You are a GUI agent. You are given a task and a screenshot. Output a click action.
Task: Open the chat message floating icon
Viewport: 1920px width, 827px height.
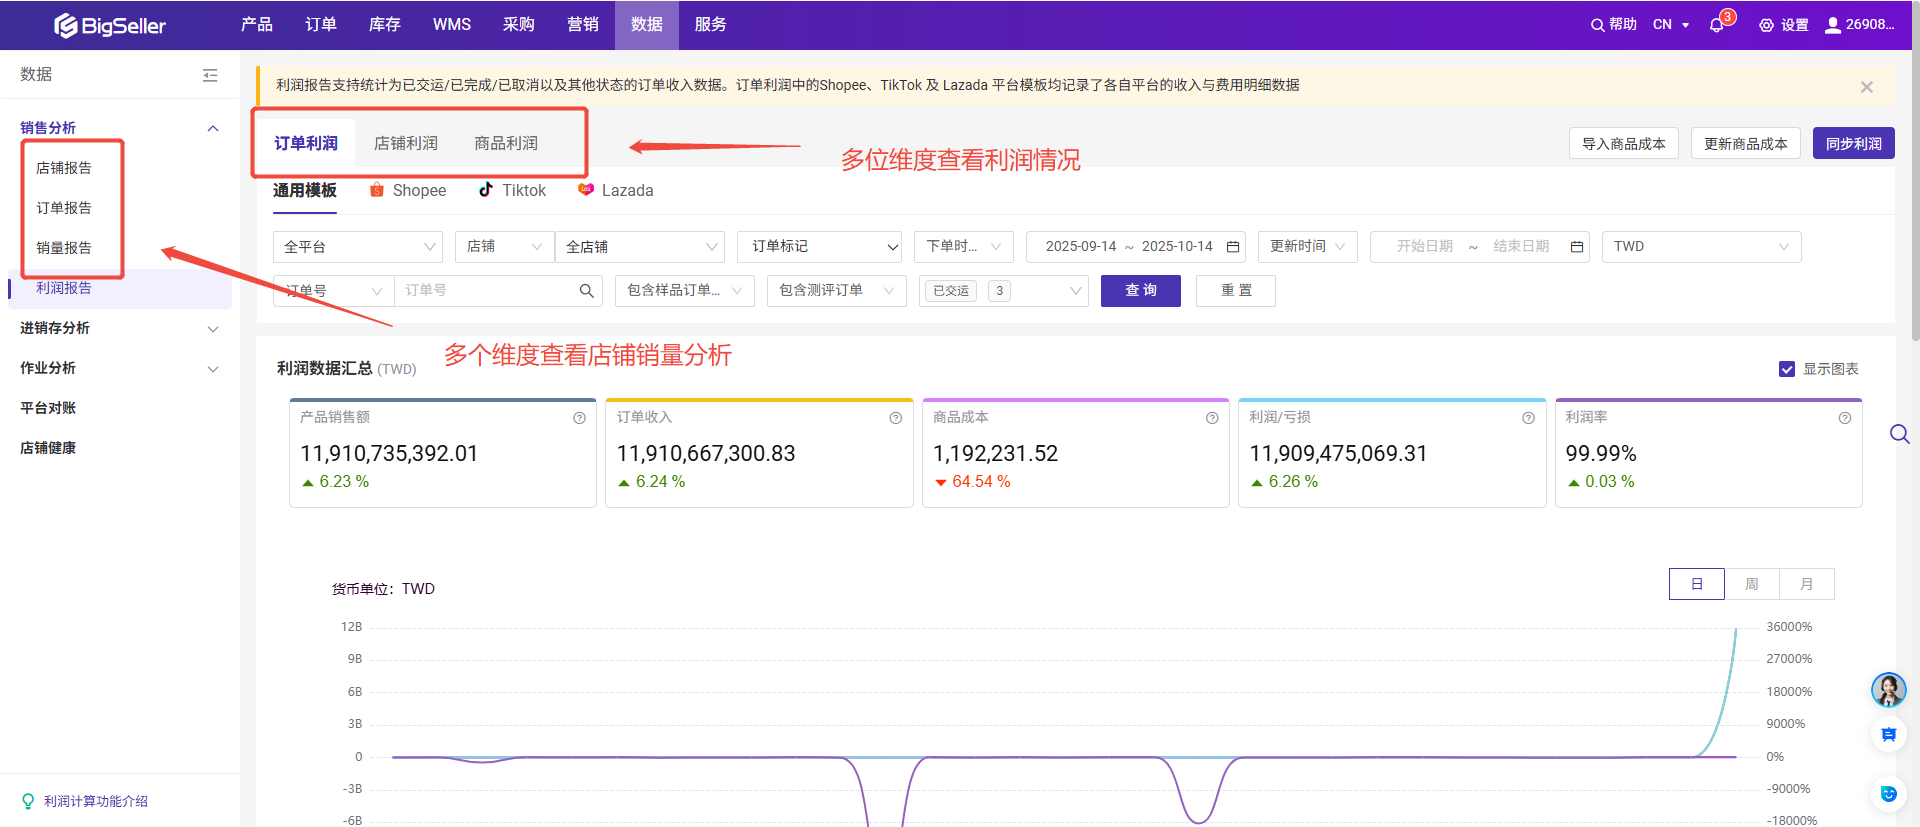pyautogui.click(x=1888, y=735)
